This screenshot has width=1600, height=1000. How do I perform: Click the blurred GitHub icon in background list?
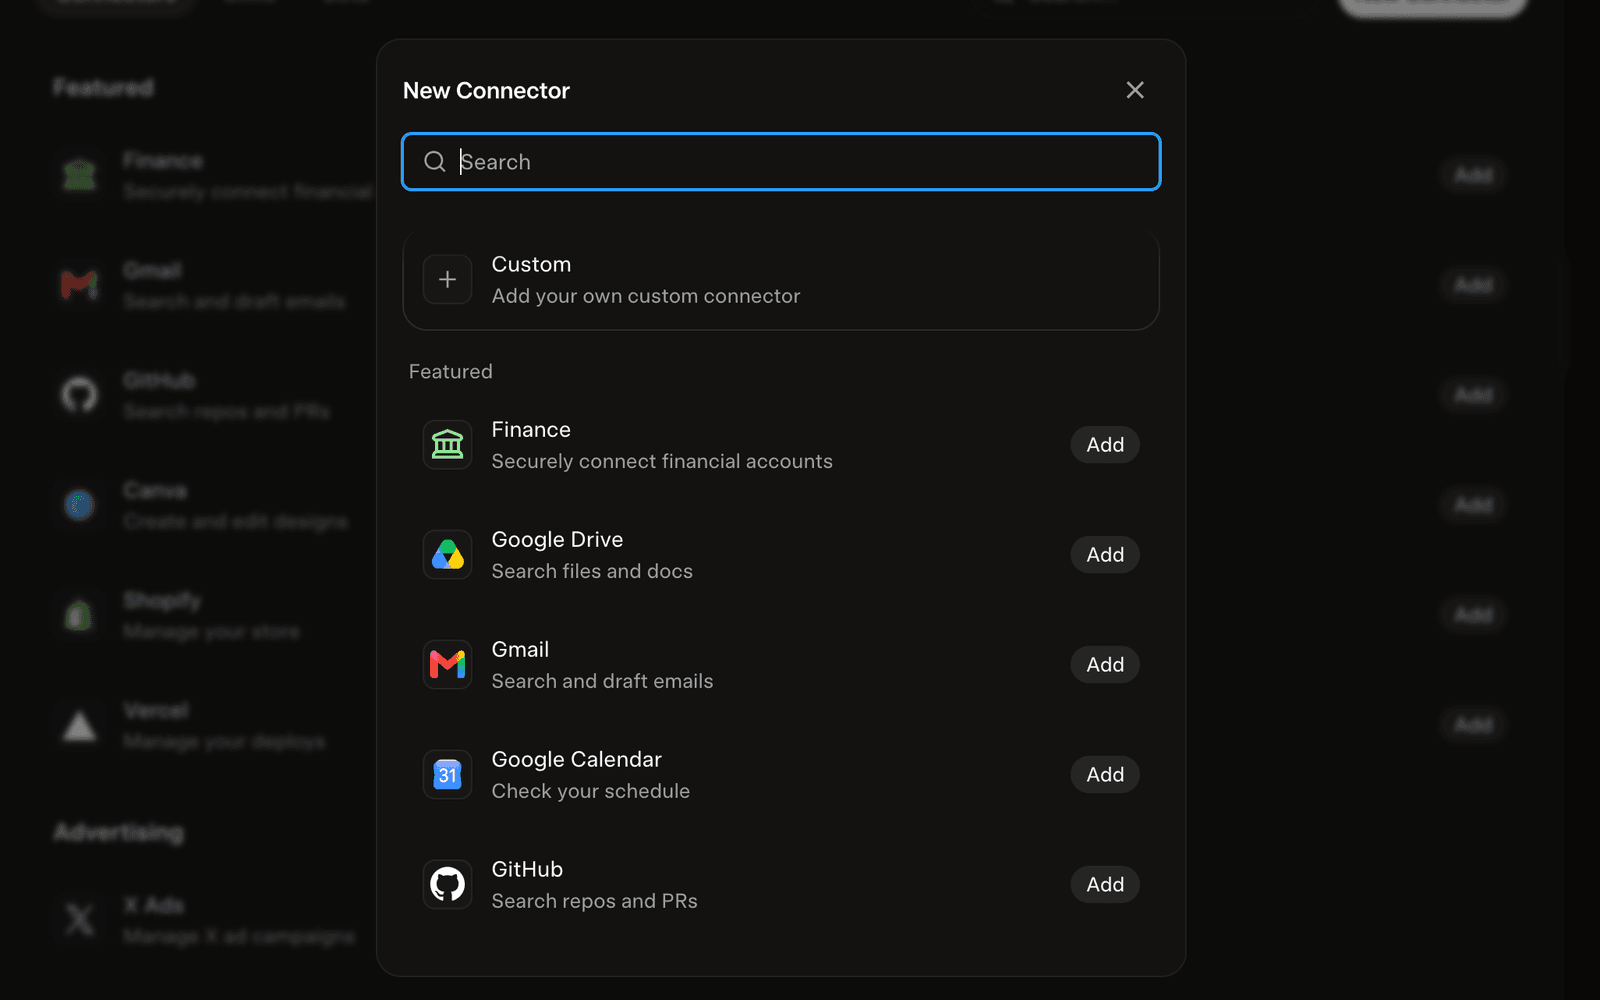[79, 395]
